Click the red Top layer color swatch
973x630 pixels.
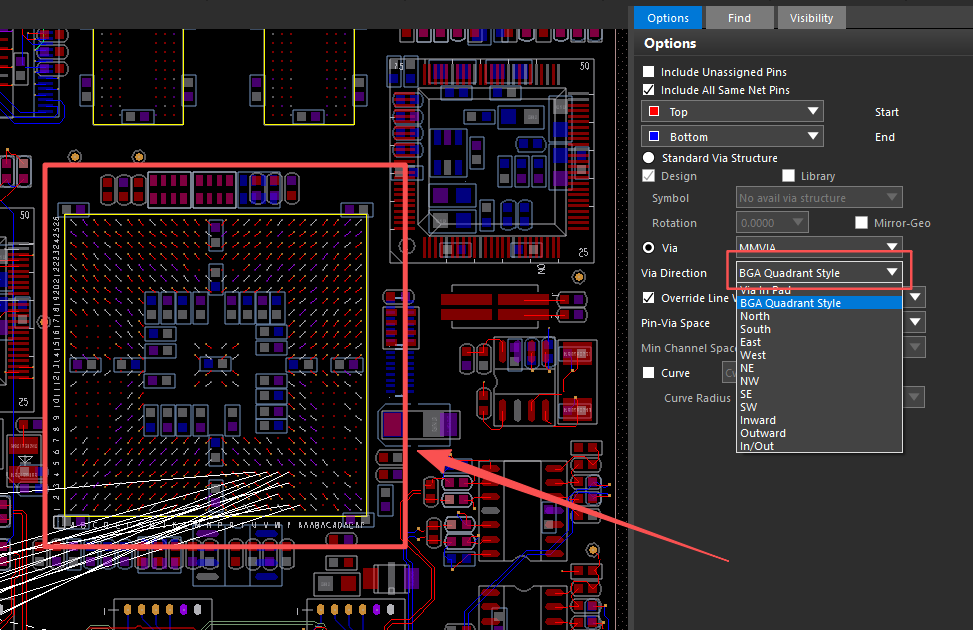coord(654,112)
